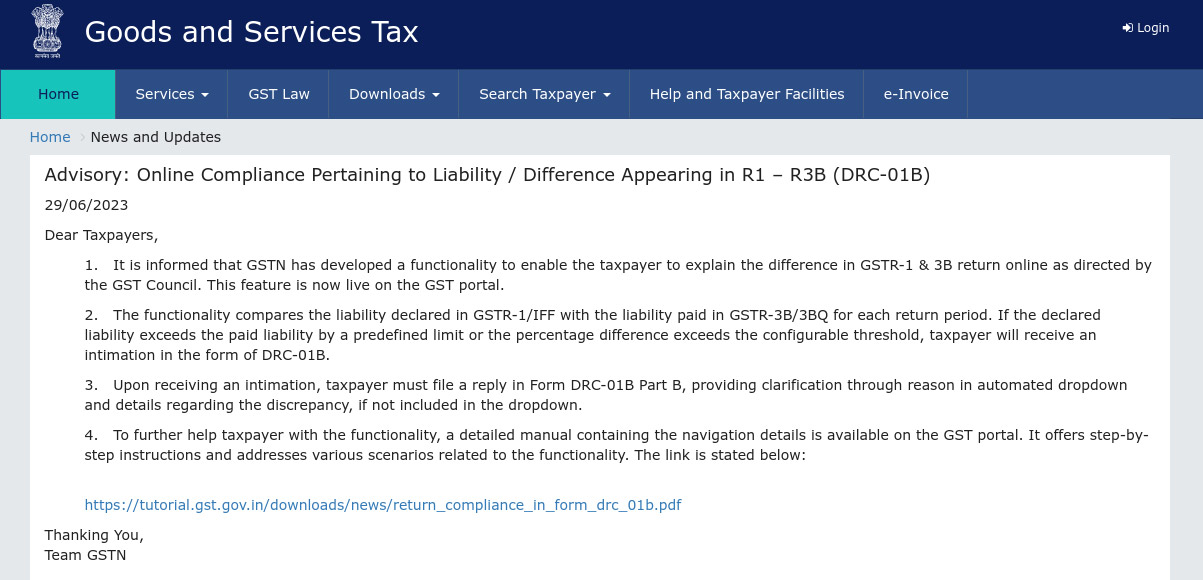Click the Home breadcrumb link
Screen dimensions: 1203x580
pyautogui.click(x=50, y=137)
